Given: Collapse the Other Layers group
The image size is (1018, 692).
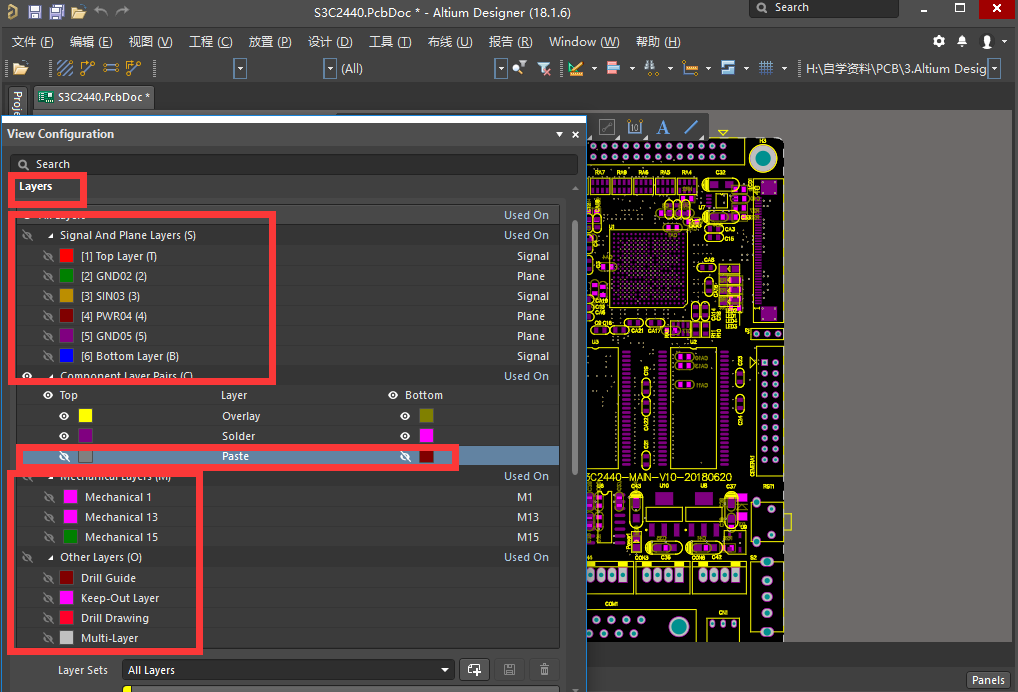Looking at the screenshot, I should pyautogui.click(x=51, y=558).
